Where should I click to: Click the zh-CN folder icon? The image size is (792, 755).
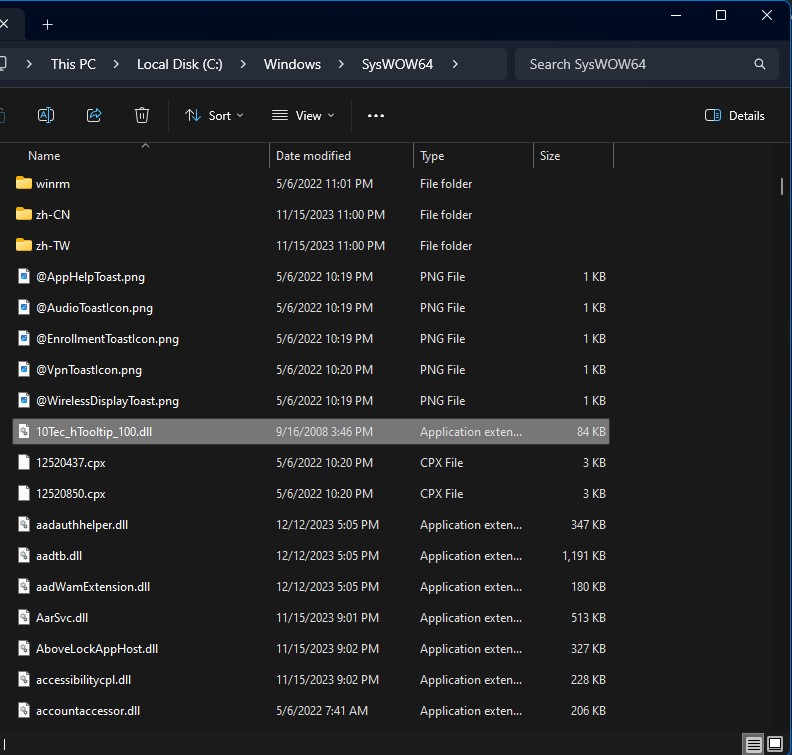(24, 214)
